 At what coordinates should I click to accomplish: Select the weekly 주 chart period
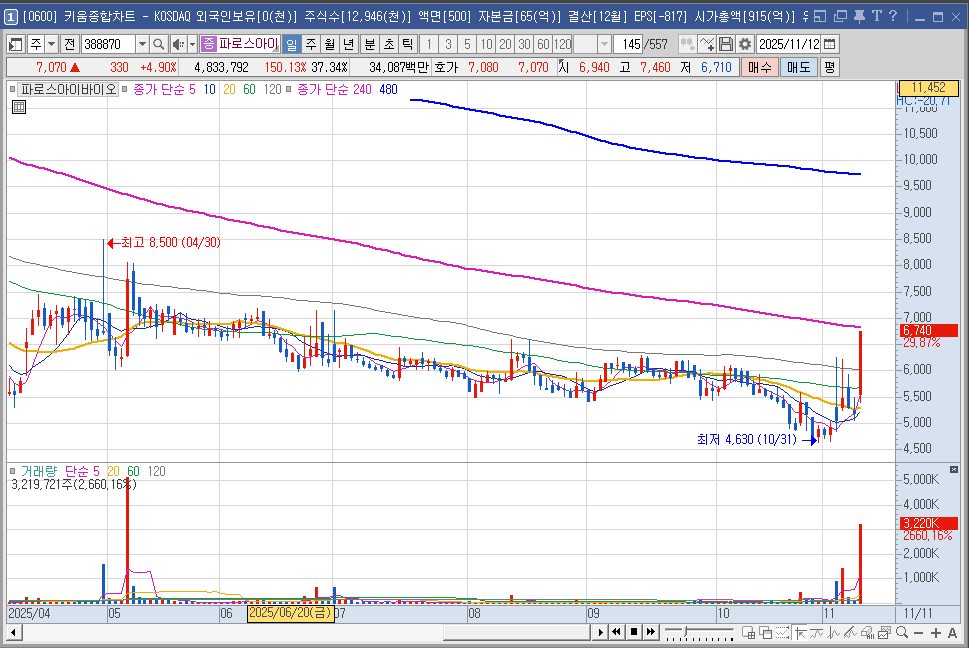pos(311,44)
